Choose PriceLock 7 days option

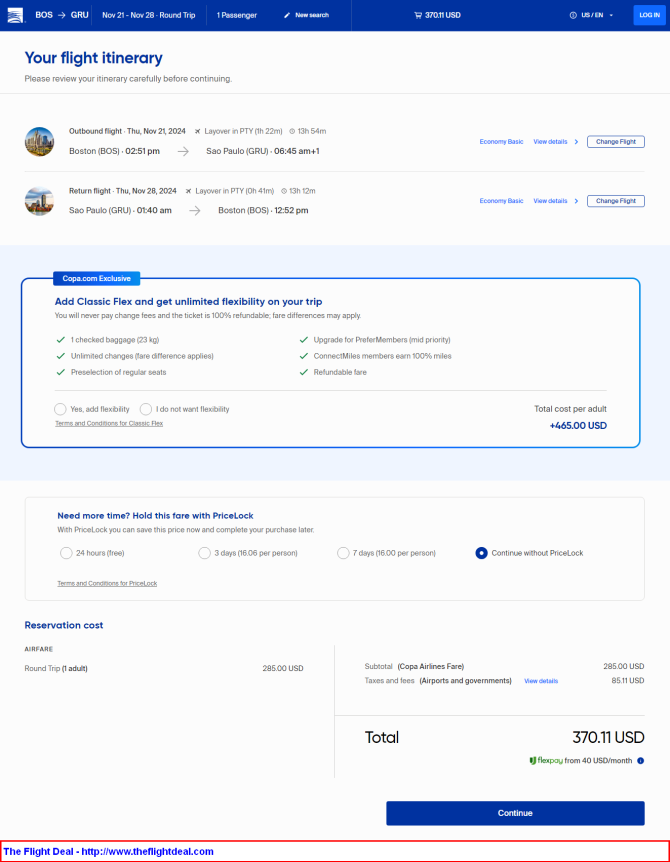343,553
